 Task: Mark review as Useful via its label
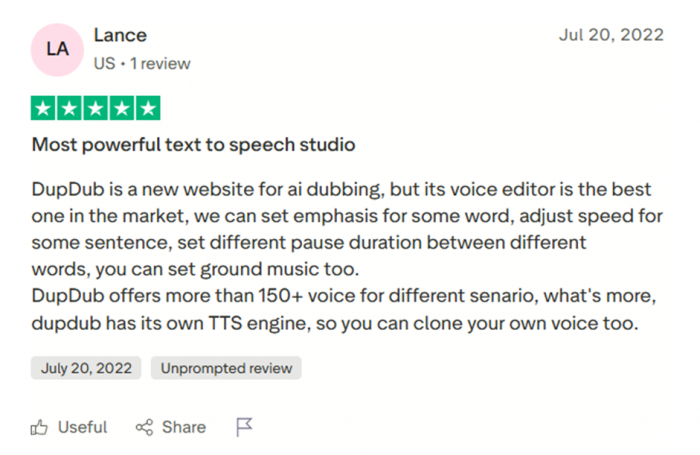coord(82,427)
